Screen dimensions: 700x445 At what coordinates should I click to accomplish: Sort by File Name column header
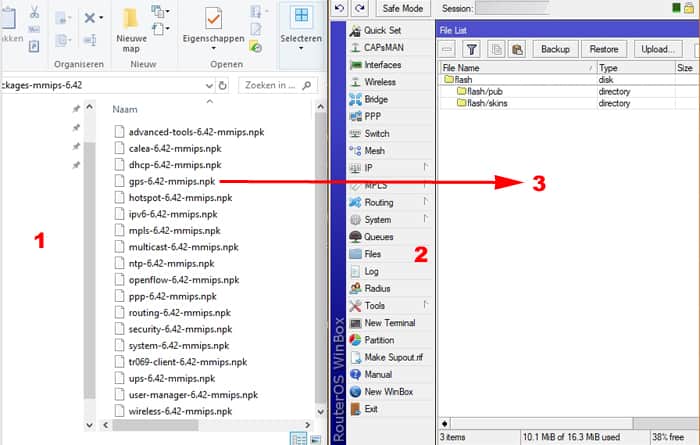[518, 68]
